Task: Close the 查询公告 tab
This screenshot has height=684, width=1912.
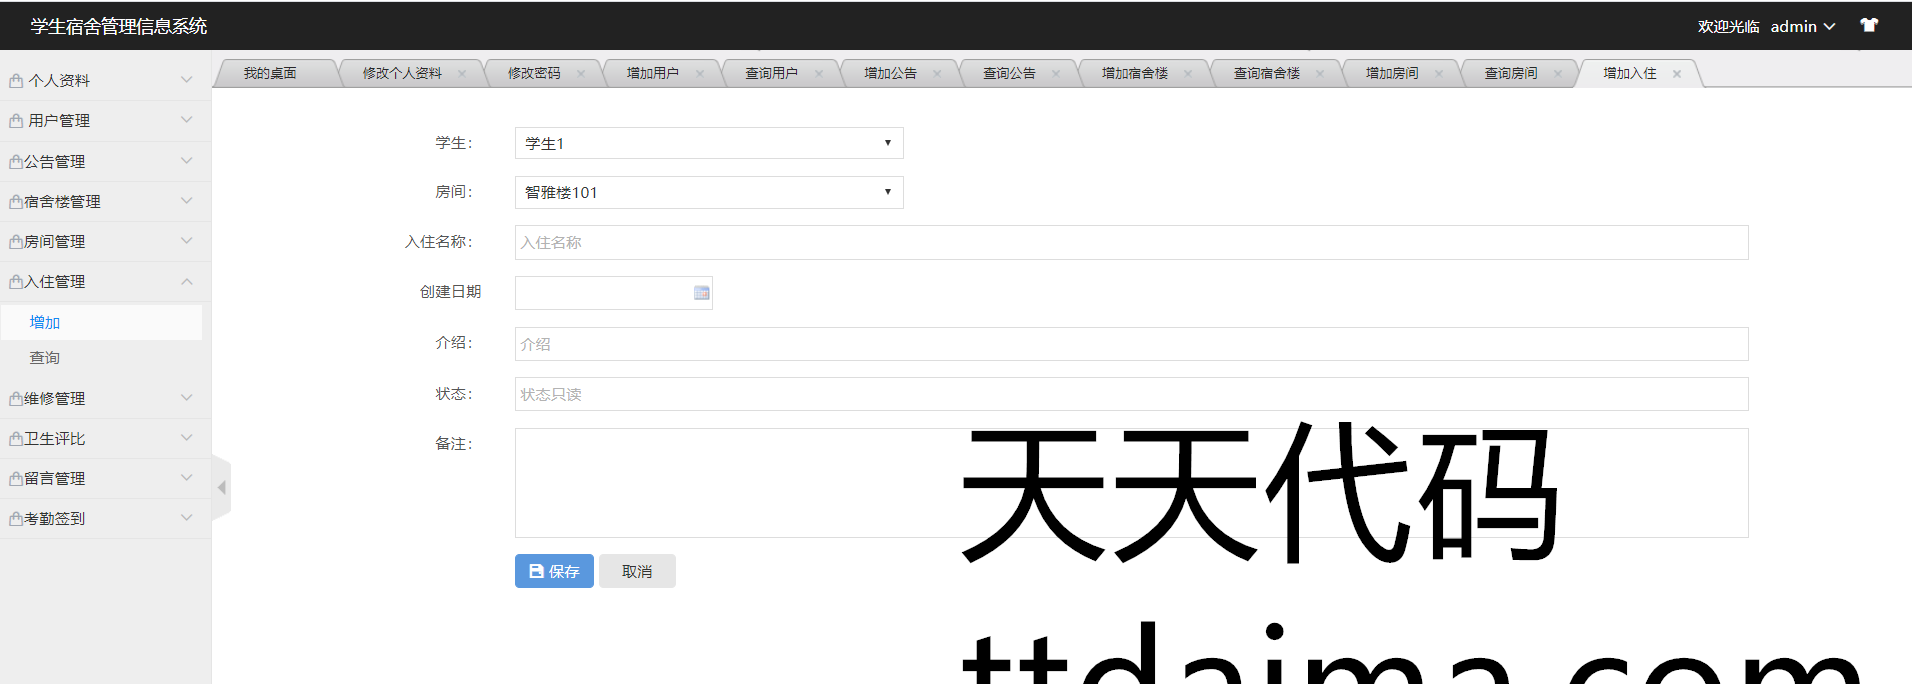Action: 1056,74
